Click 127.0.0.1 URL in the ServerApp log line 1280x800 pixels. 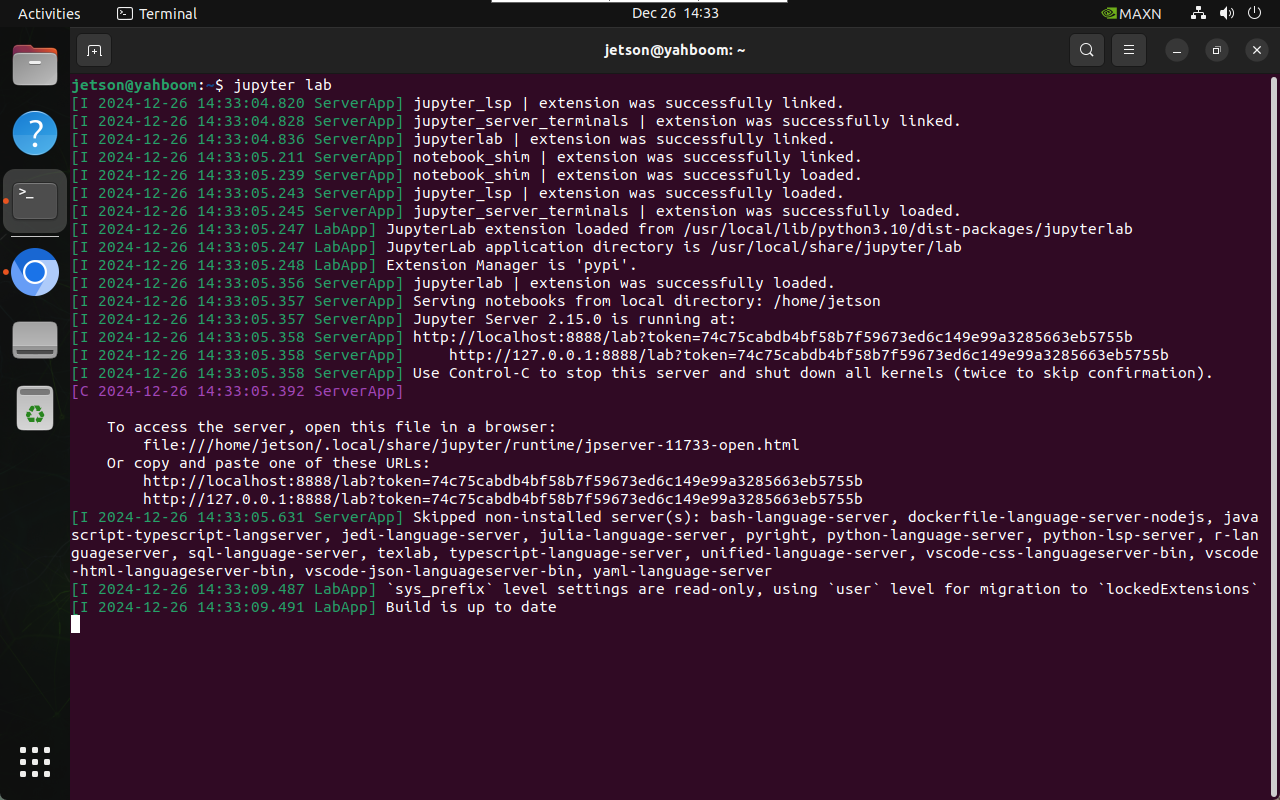pos(808,355)
